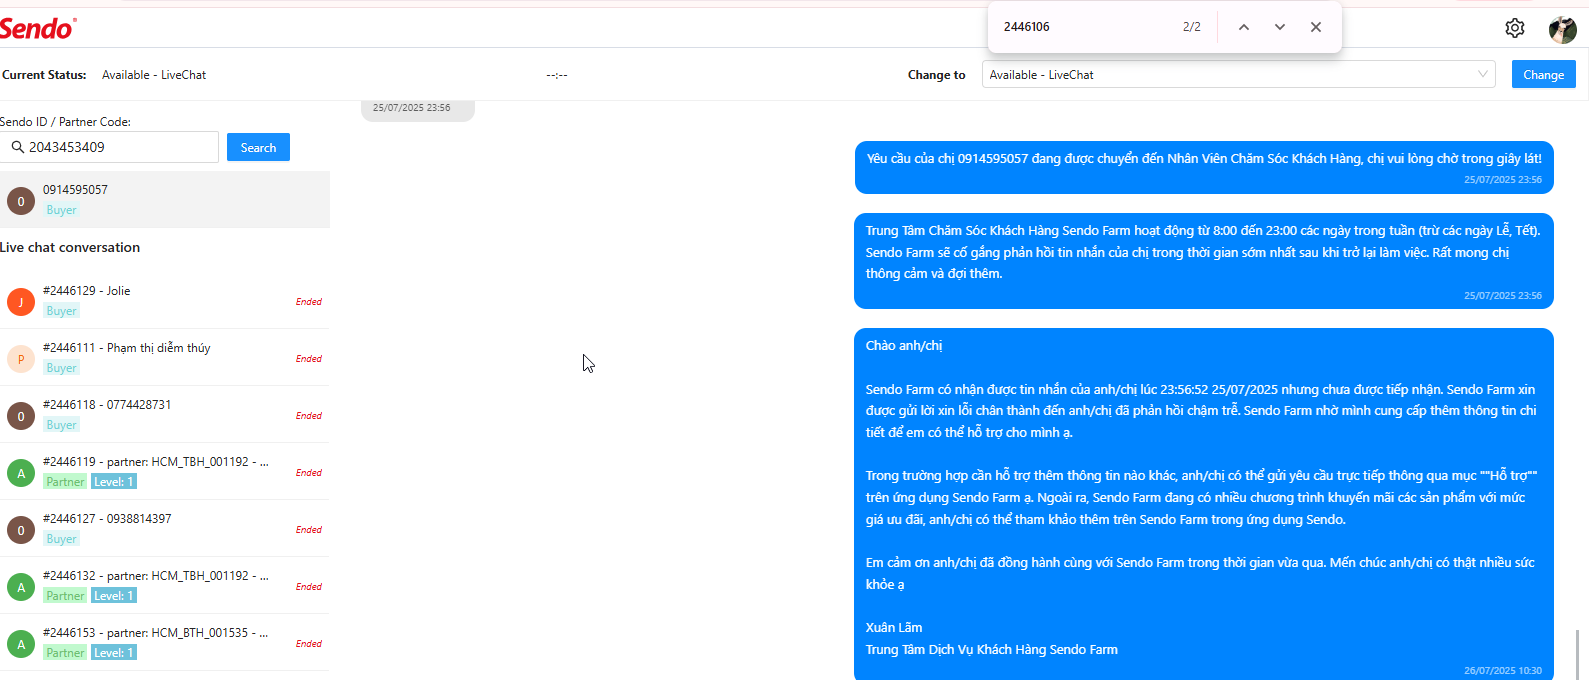Screen dimensions: 1589x680
Task: Open the settings gear icon
Action: pos(1515,28)
